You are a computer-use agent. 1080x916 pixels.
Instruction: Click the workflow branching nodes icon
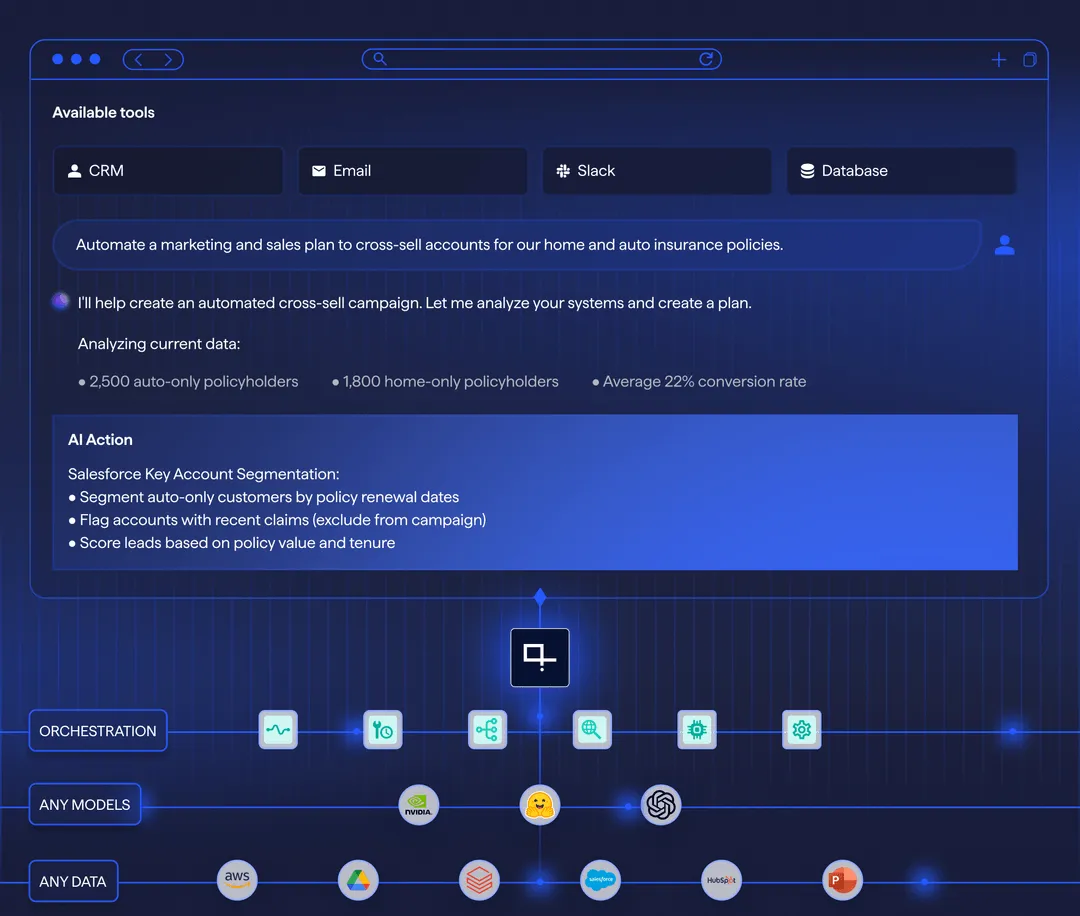tap(488, 729)
